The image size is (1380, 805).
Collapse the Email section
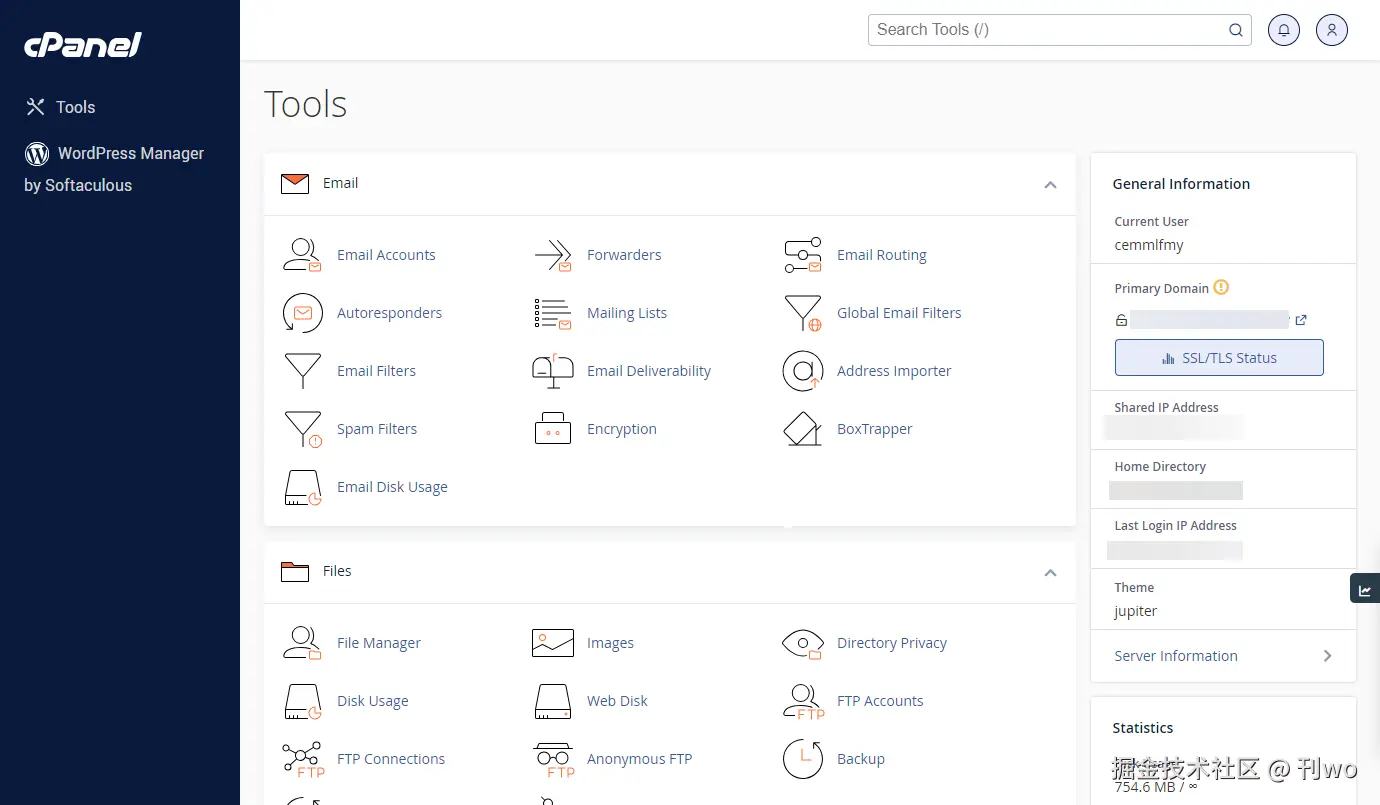coord(1050,185)
